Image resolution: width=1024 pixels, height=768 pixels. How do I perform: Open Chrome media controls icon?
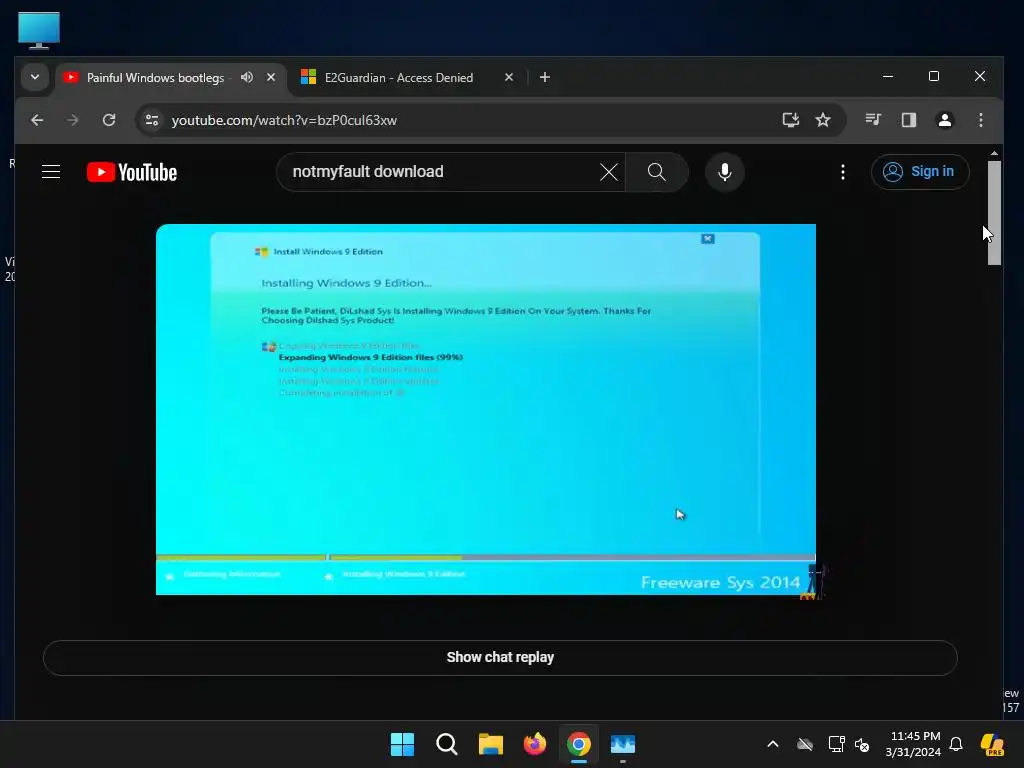873,120
